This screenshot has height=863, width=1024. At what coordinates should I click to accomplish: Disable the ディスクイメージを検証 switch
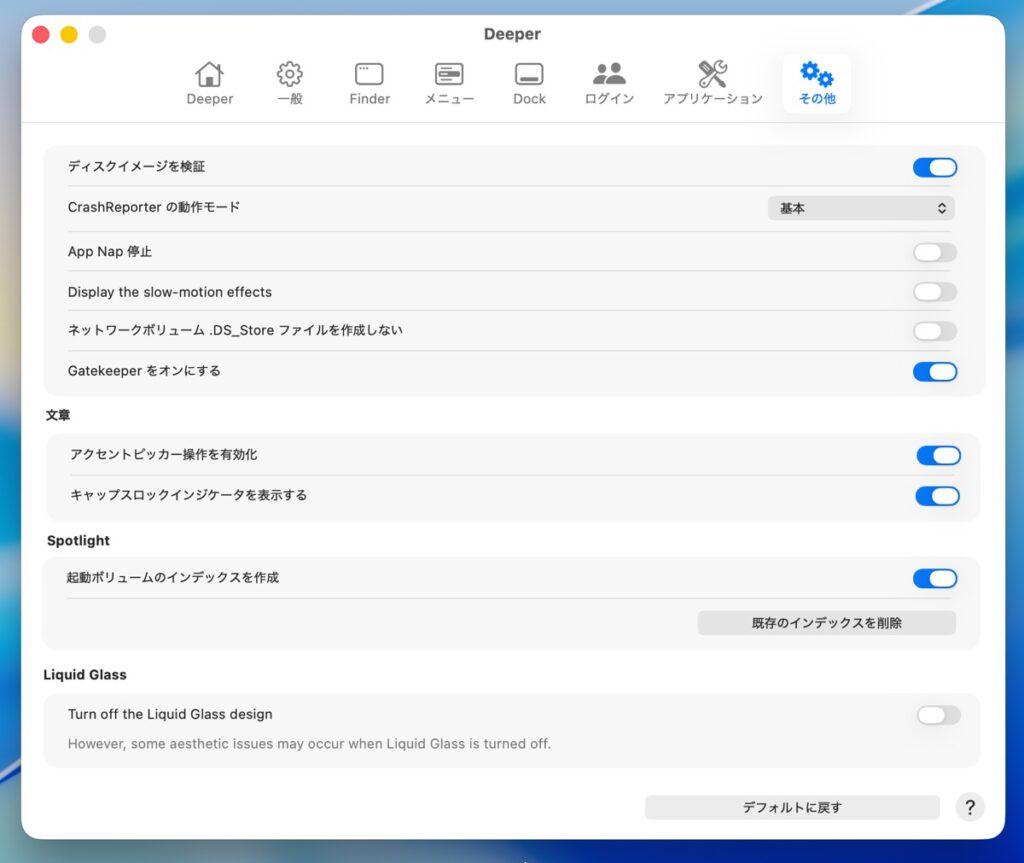[934, 167]
